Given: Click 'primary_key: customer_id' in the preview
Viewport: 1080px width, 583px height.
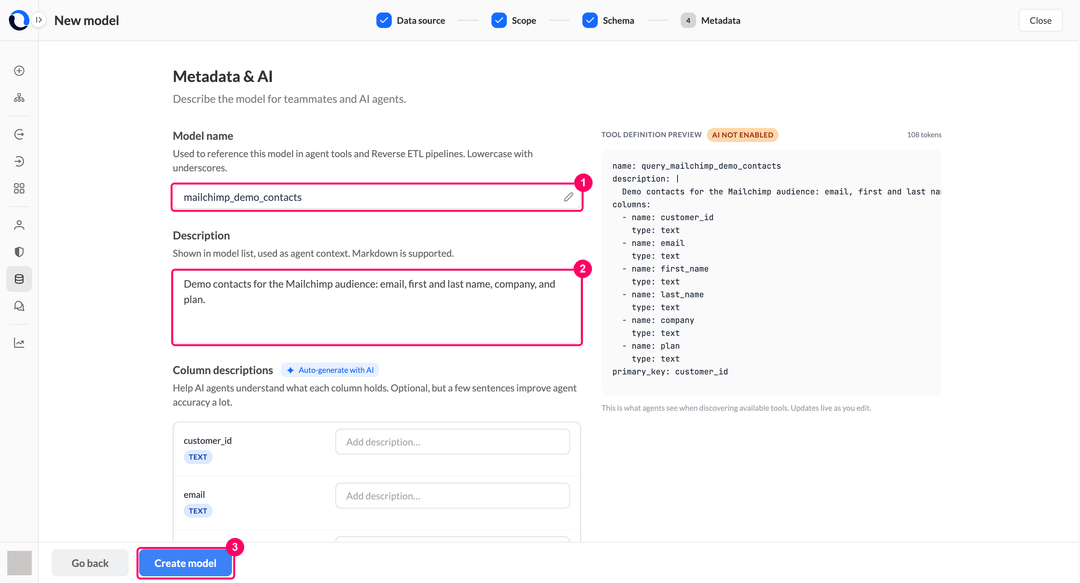Looking at the screenshot, I should click(669, 372).
